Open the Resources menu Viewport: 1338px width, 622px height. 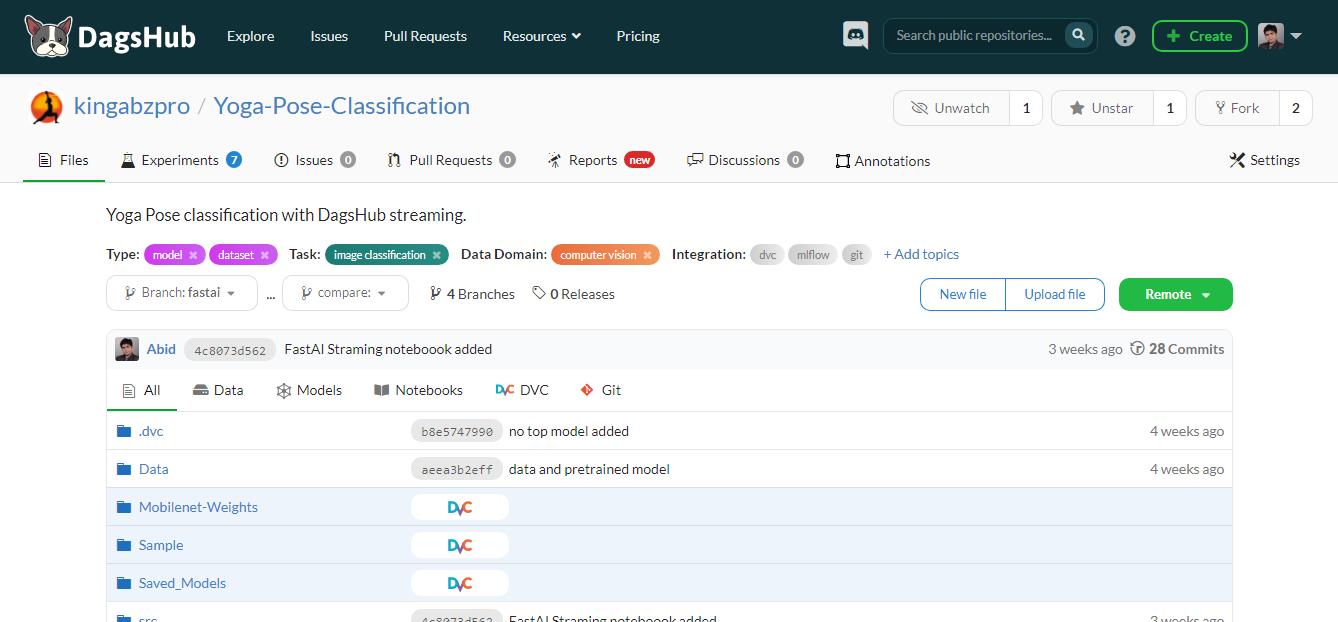(541, 36)
